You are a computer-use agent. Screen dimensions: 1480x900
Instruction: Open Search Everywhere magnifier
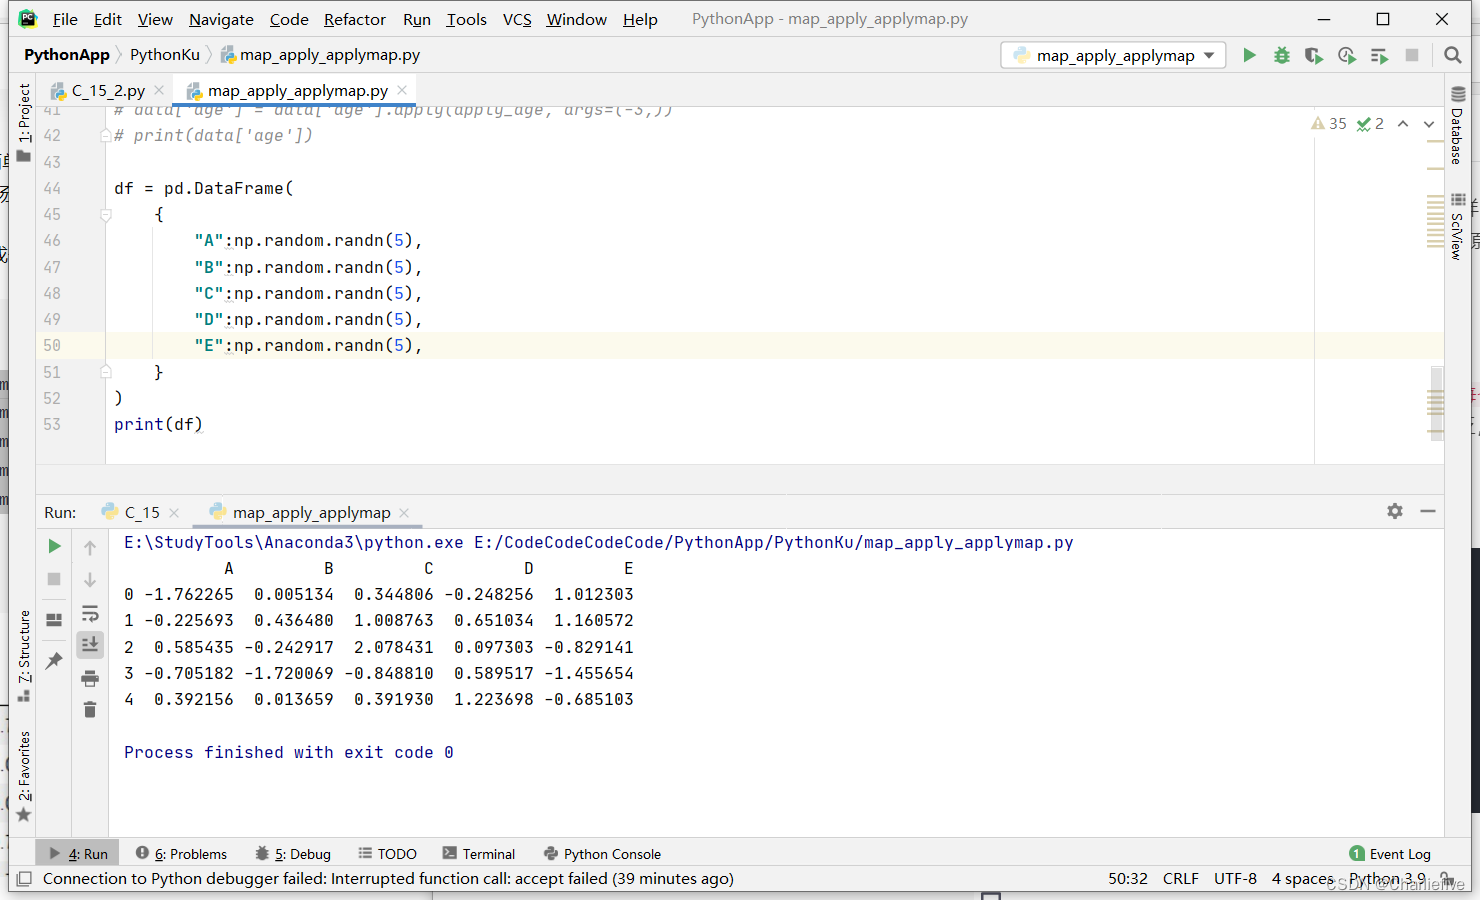coord(1453,55)
